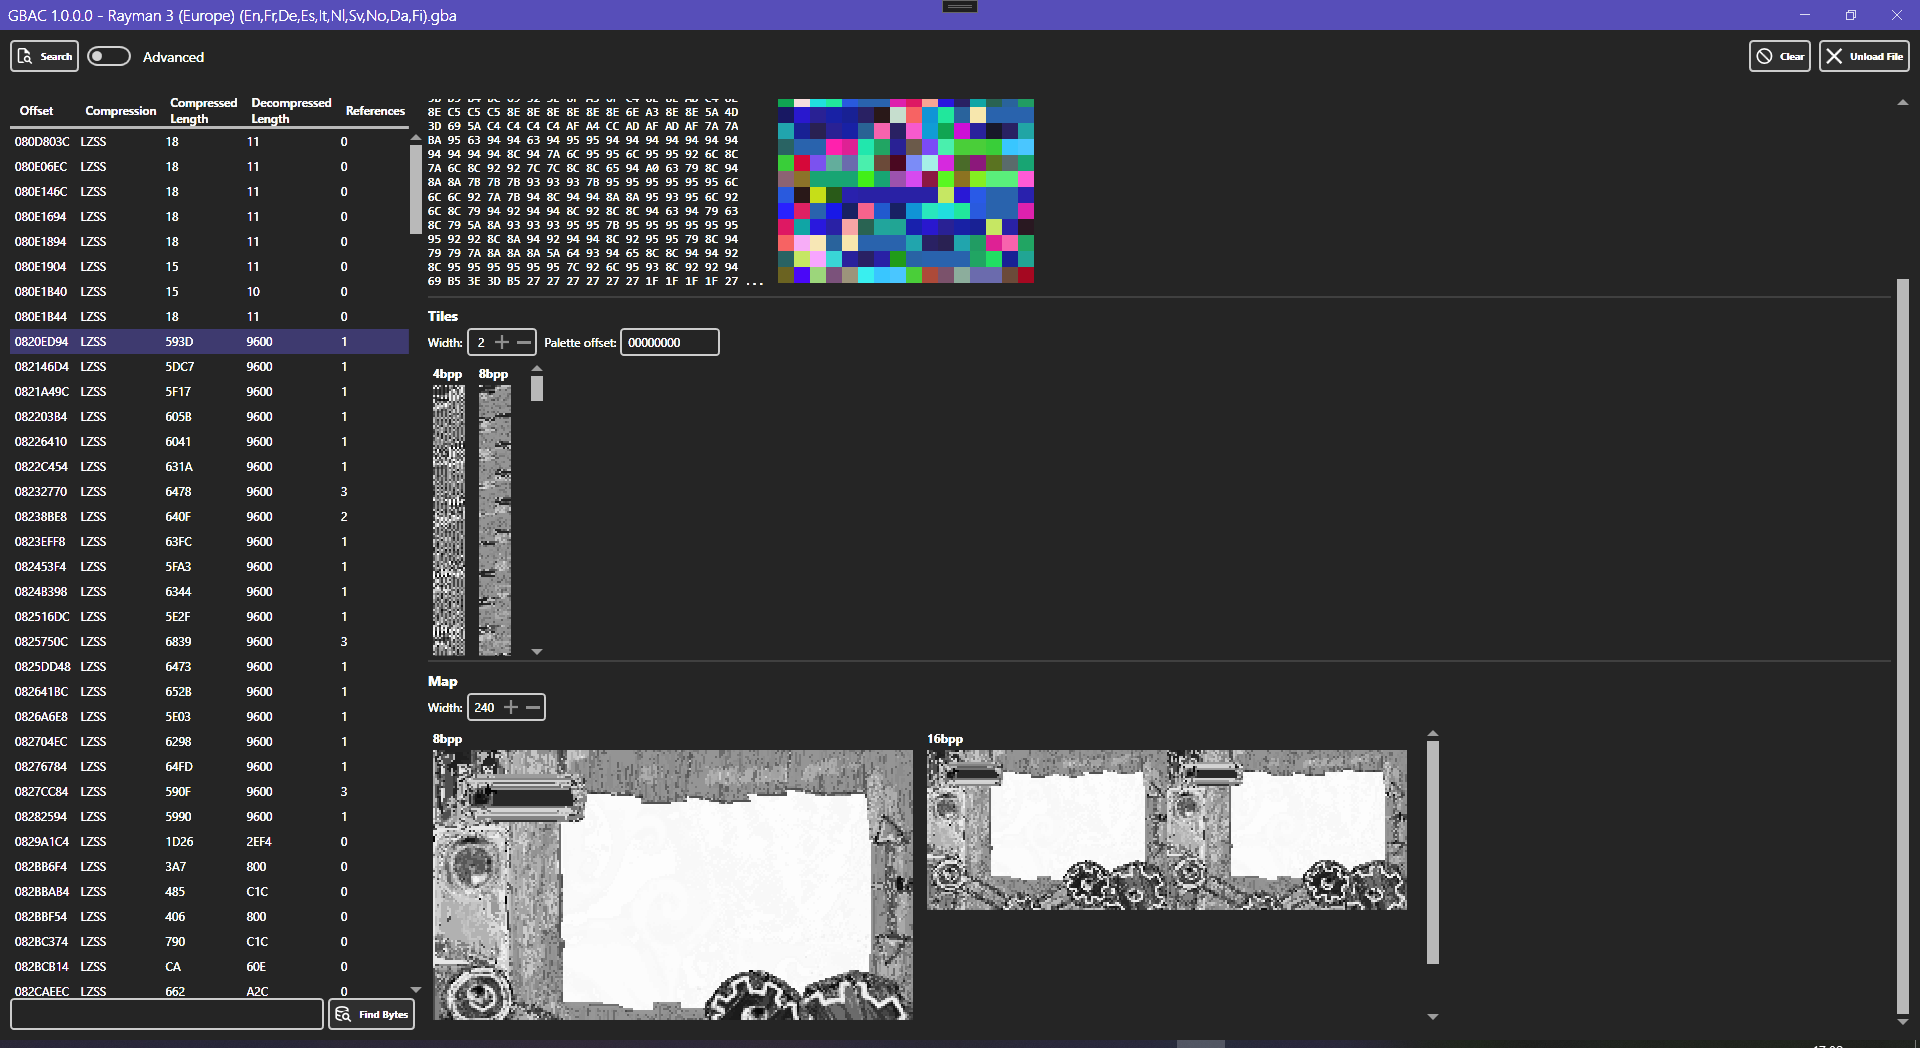The height and width of the screenshot is (1048, 1920).
Task: Click the Unload File button
Action: pos(1864,56)
